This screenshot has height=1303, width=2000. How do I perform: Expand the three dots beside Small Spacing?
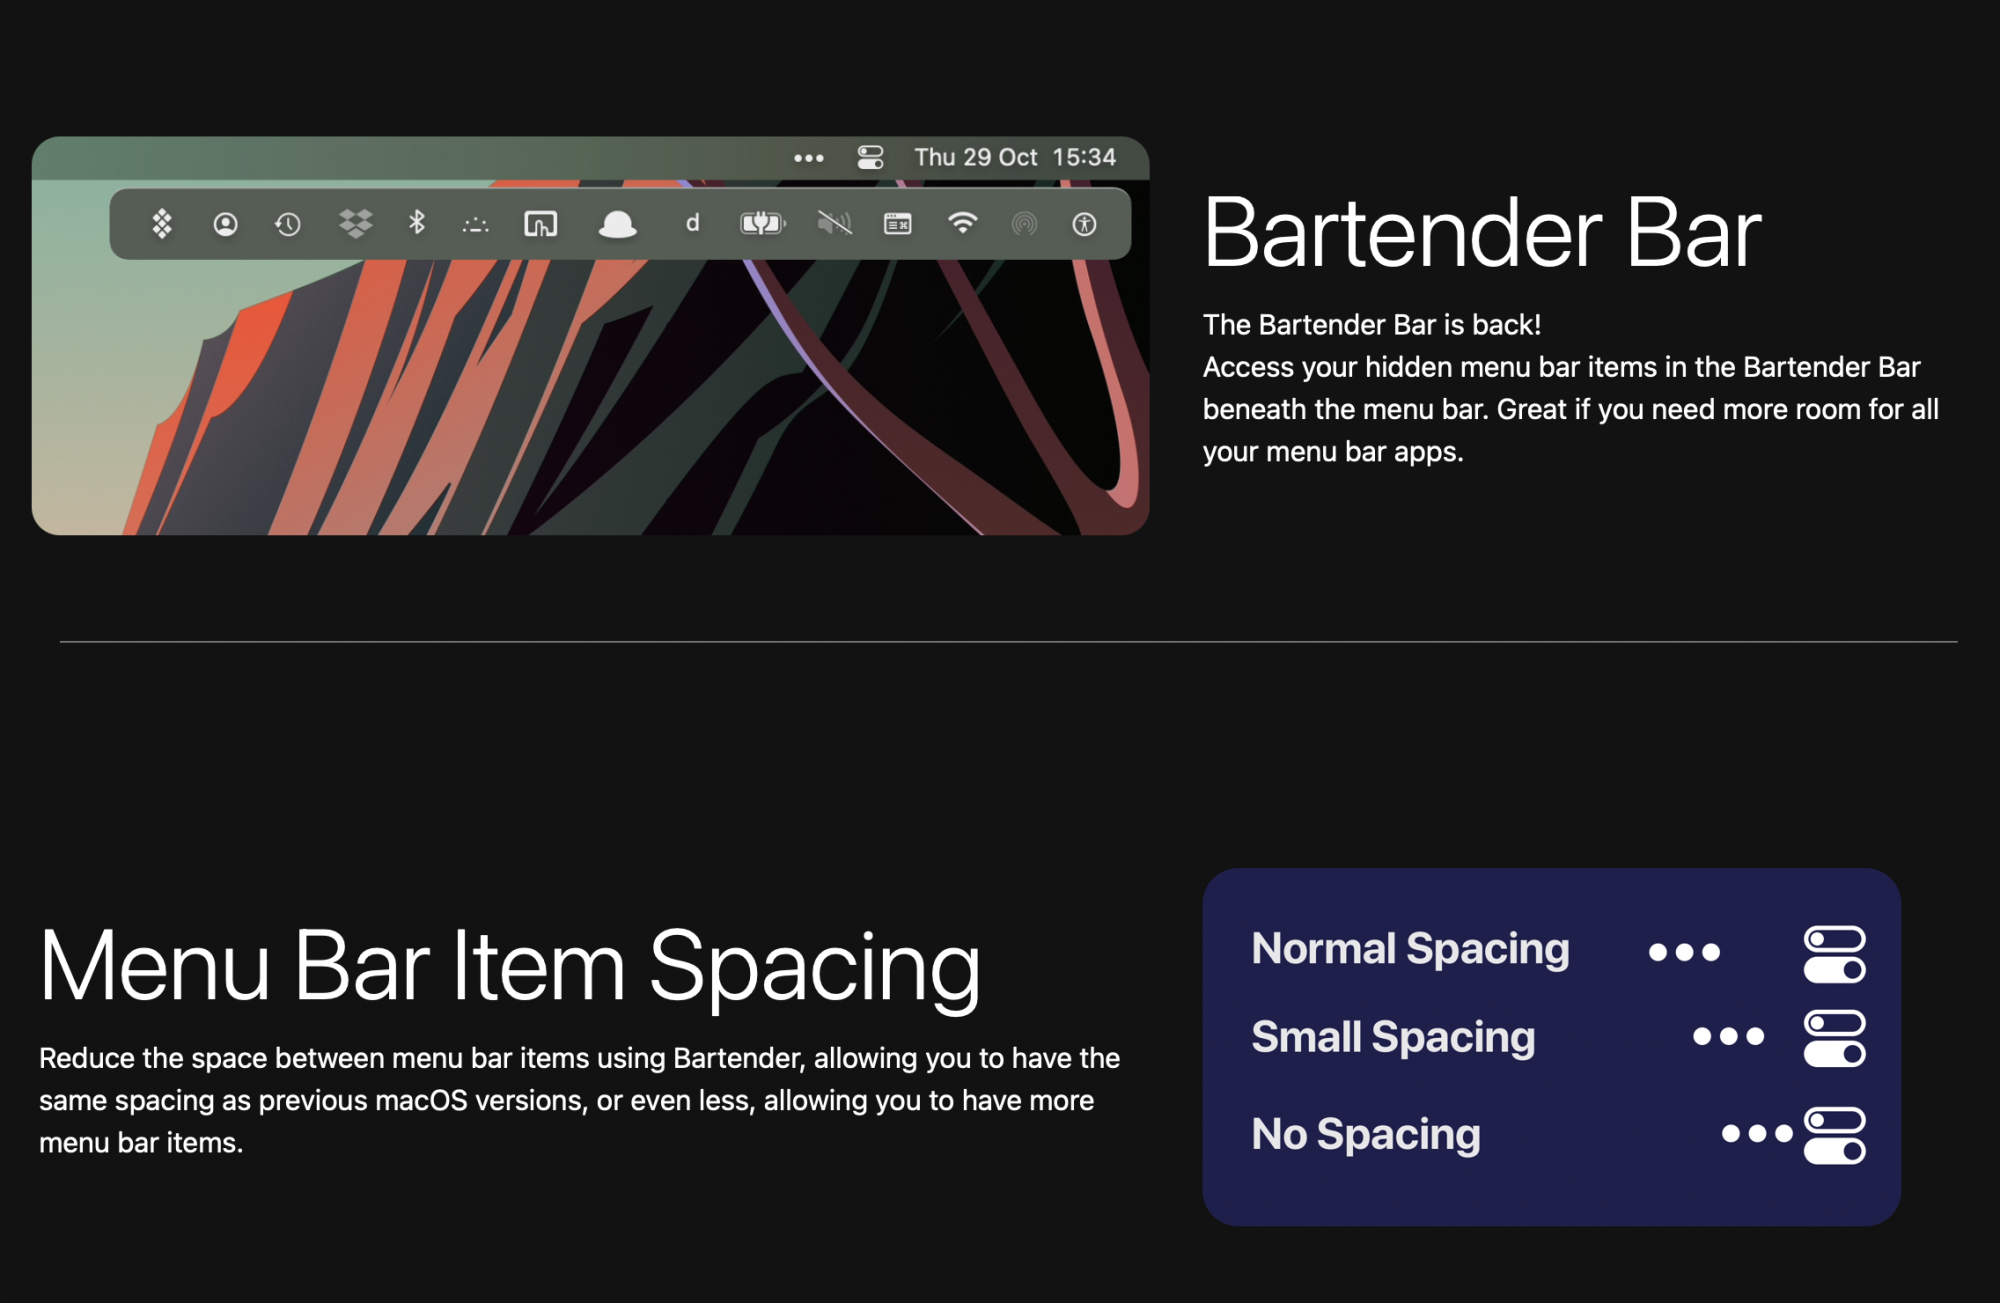pyautogui.click(x=1728, y=1037)
